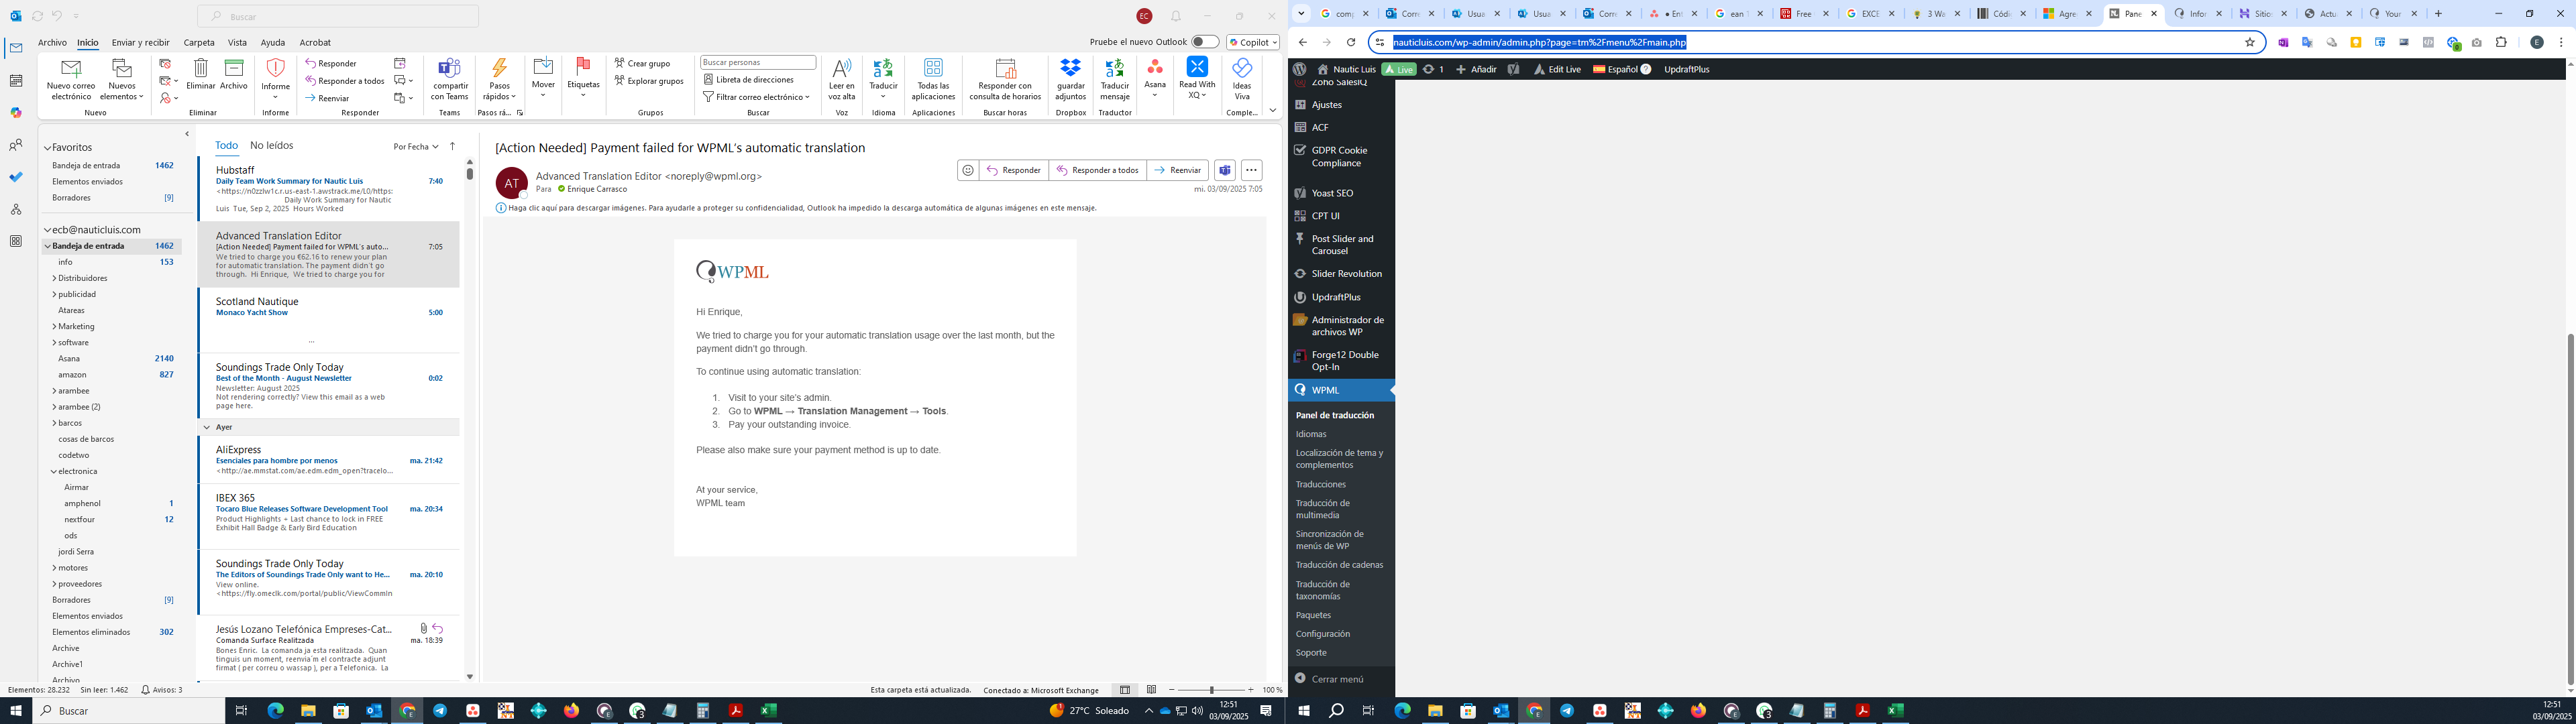Screen dimensions: 2576x724
Task: Open Filtrar correo electrónico dropdown
Action: coord(756,97)
